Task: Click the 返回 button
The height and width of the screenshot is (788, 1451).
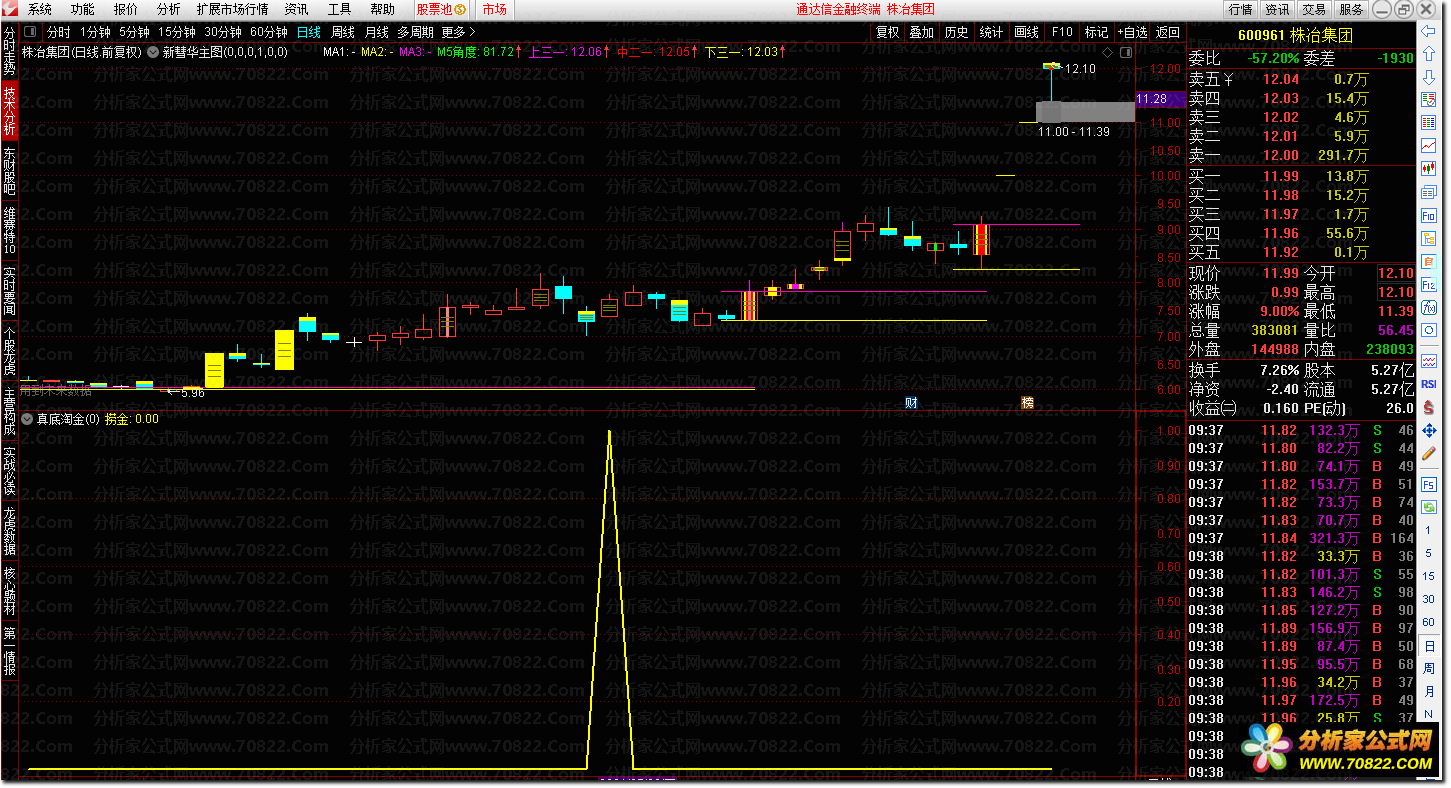Action: [x=1167, y=32]
